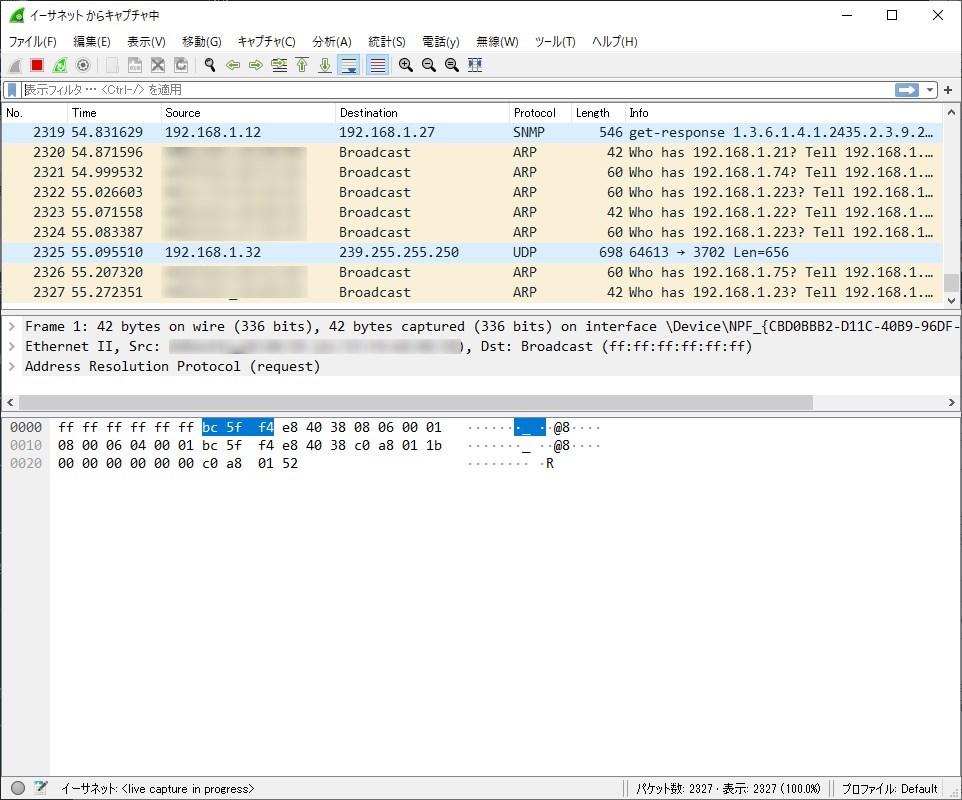Viewport: 962px width, 800px height.
Task: Click the expert information circle in status bar
Action: click(x=18, y=788)
